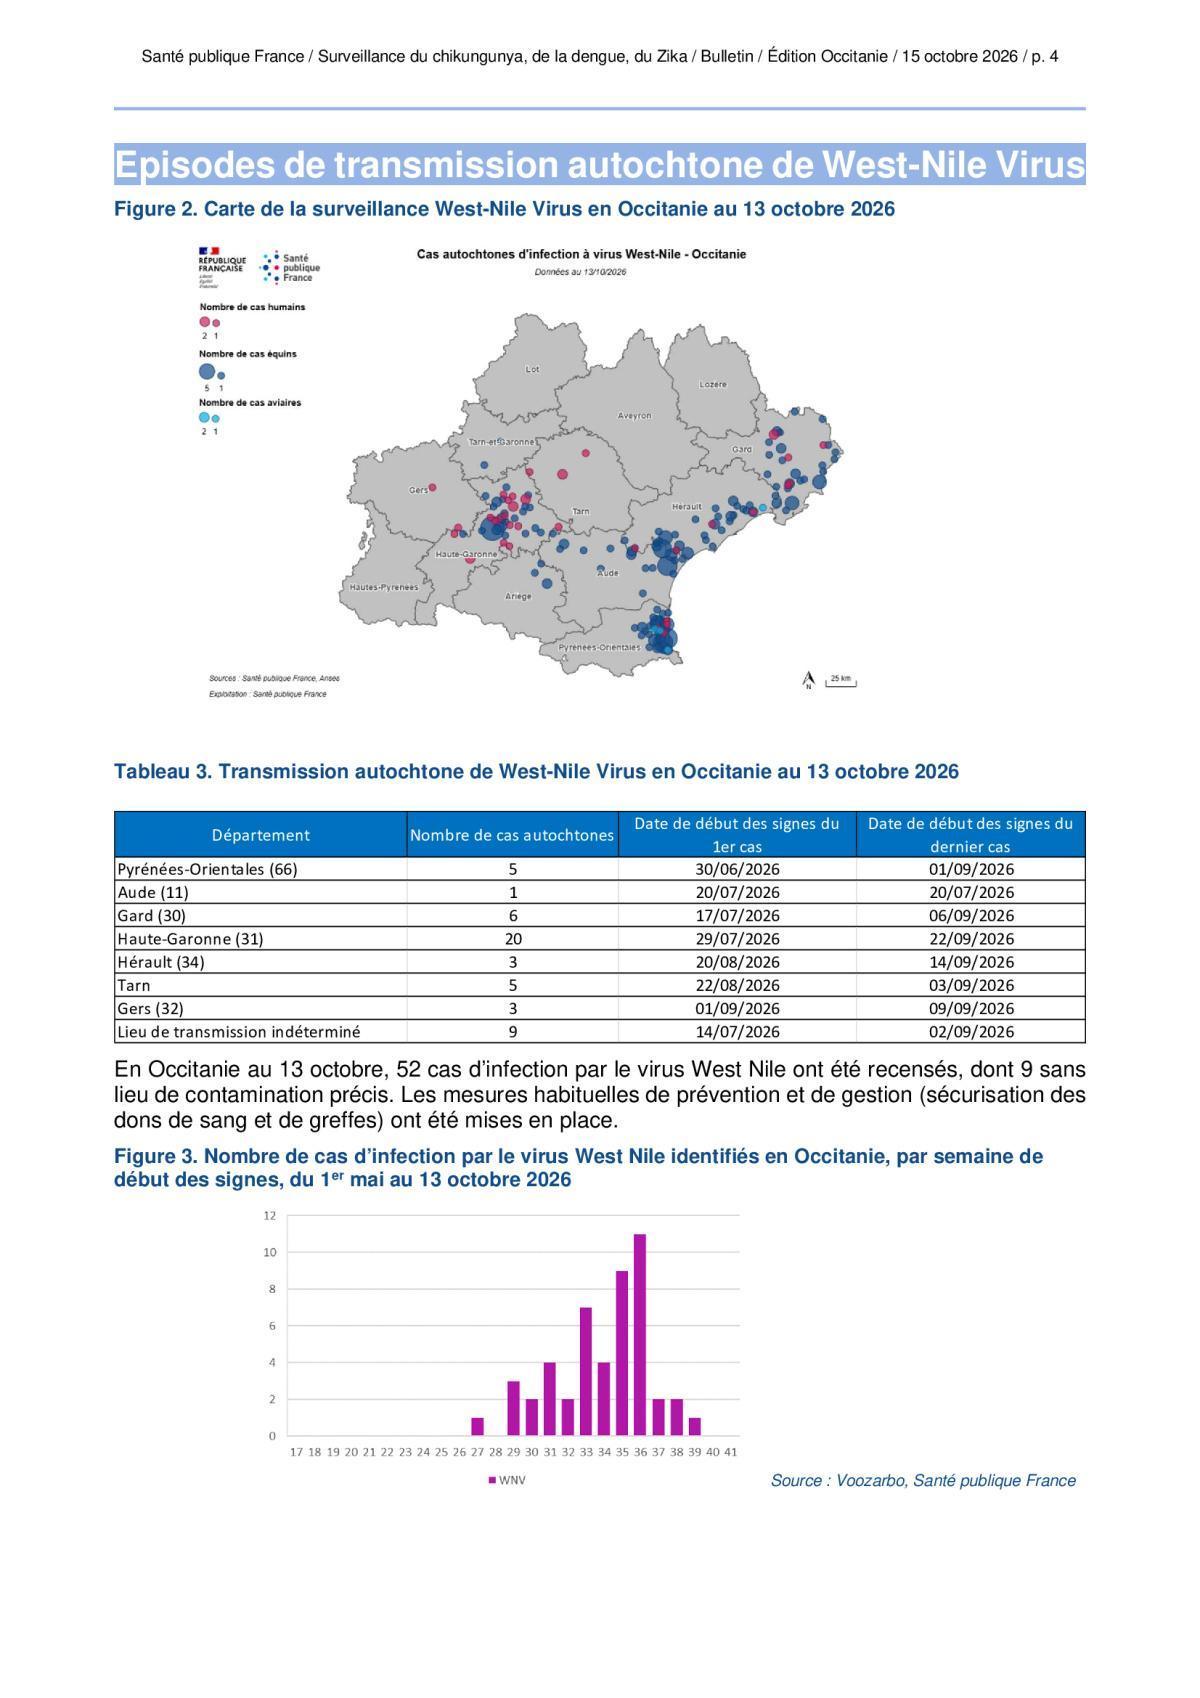Click the 'Département' column header

click(x=261, y=835)
